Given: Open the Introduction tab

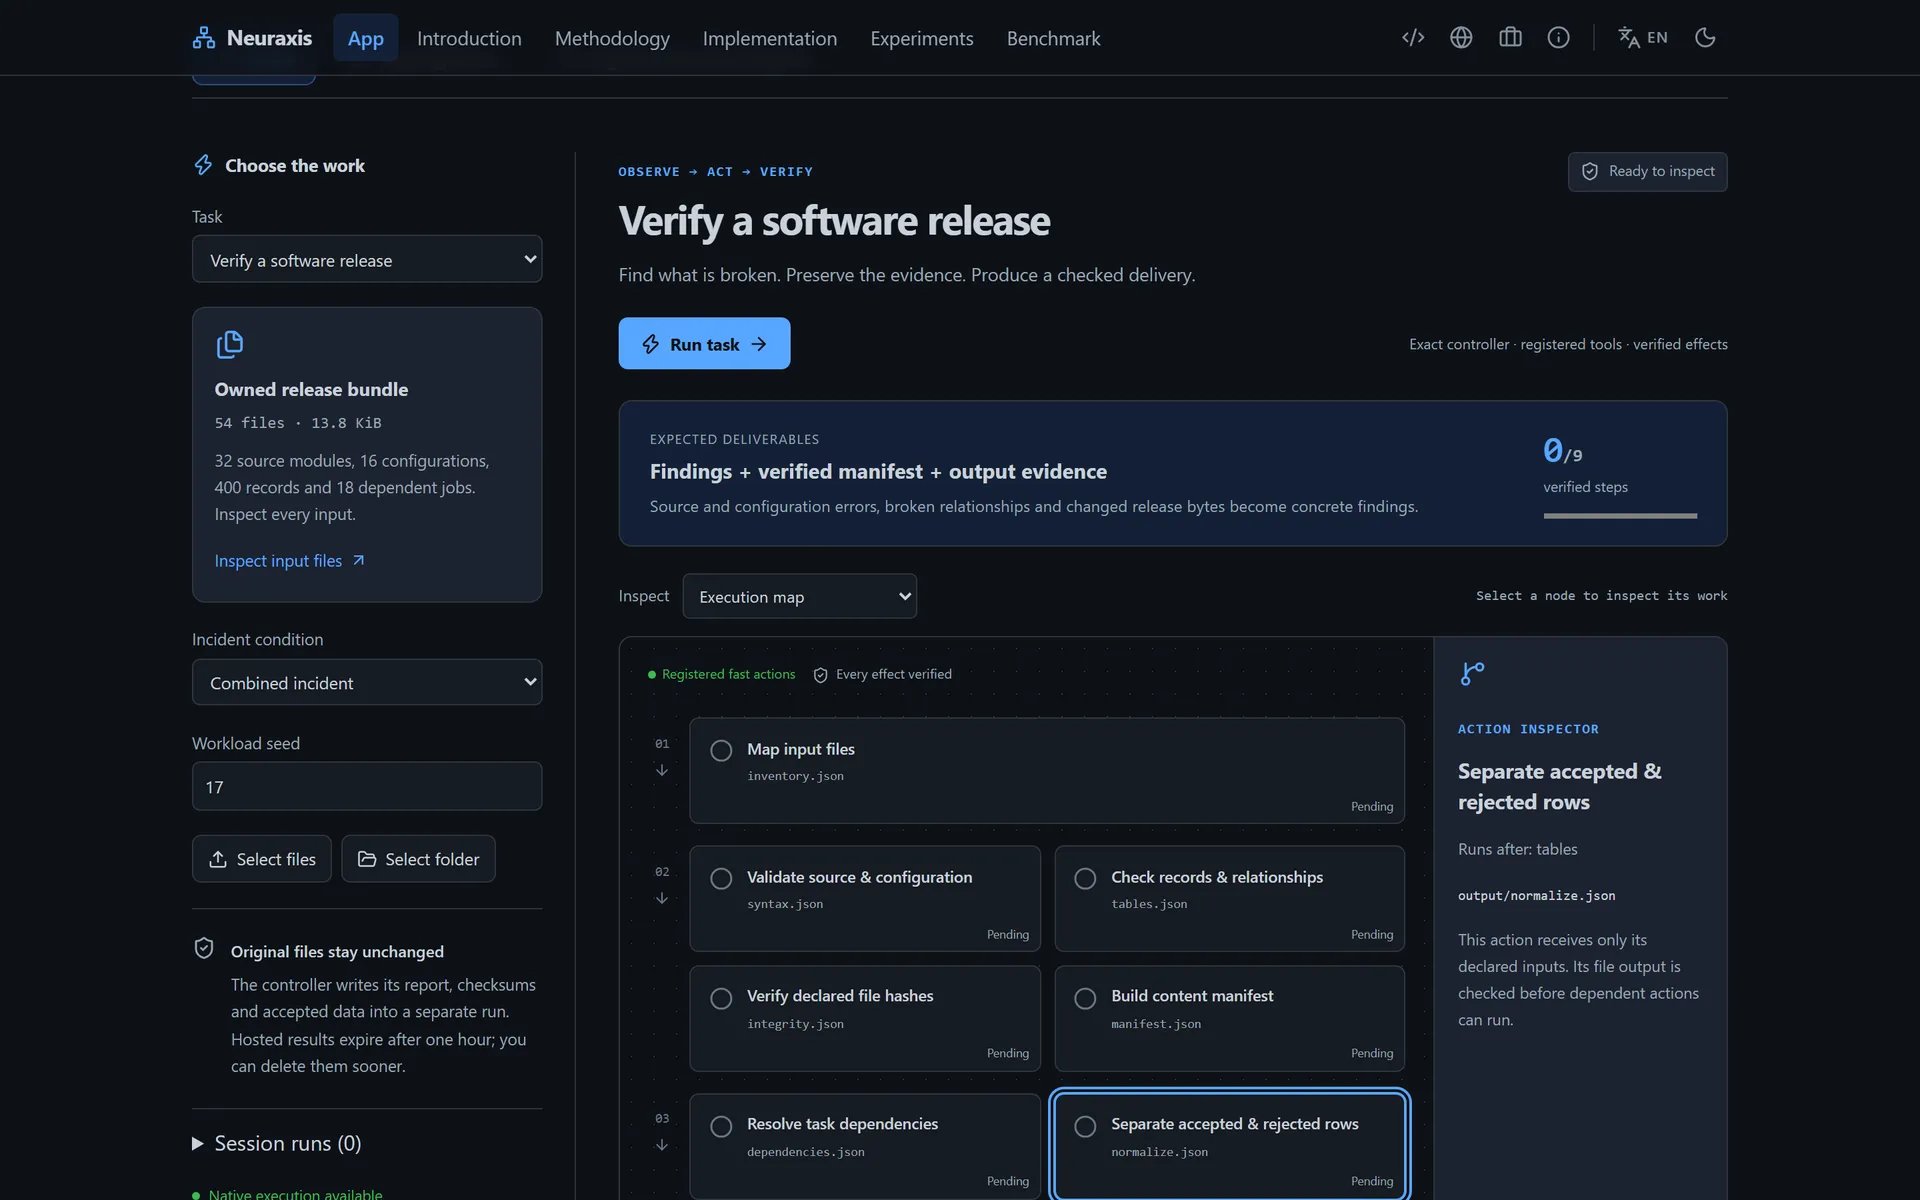Looking at the screenshot, I should point(469,38).
